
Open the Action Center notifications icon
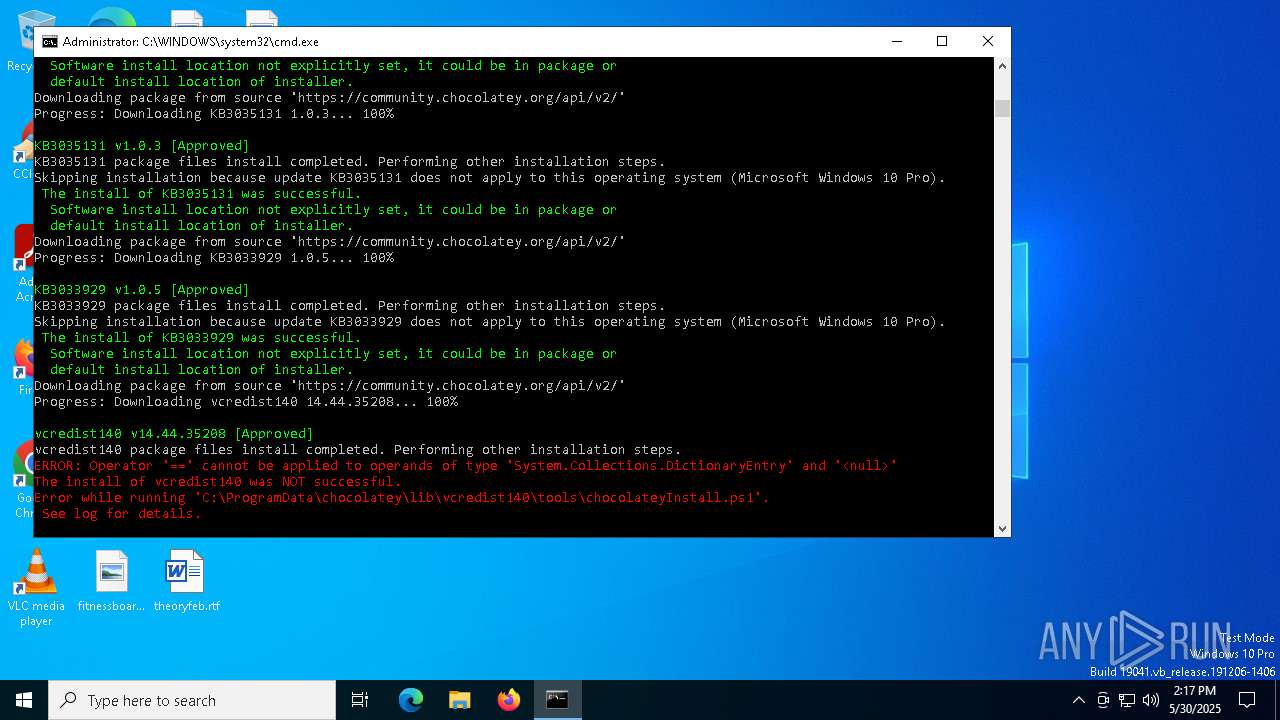tap(1247, 700)
